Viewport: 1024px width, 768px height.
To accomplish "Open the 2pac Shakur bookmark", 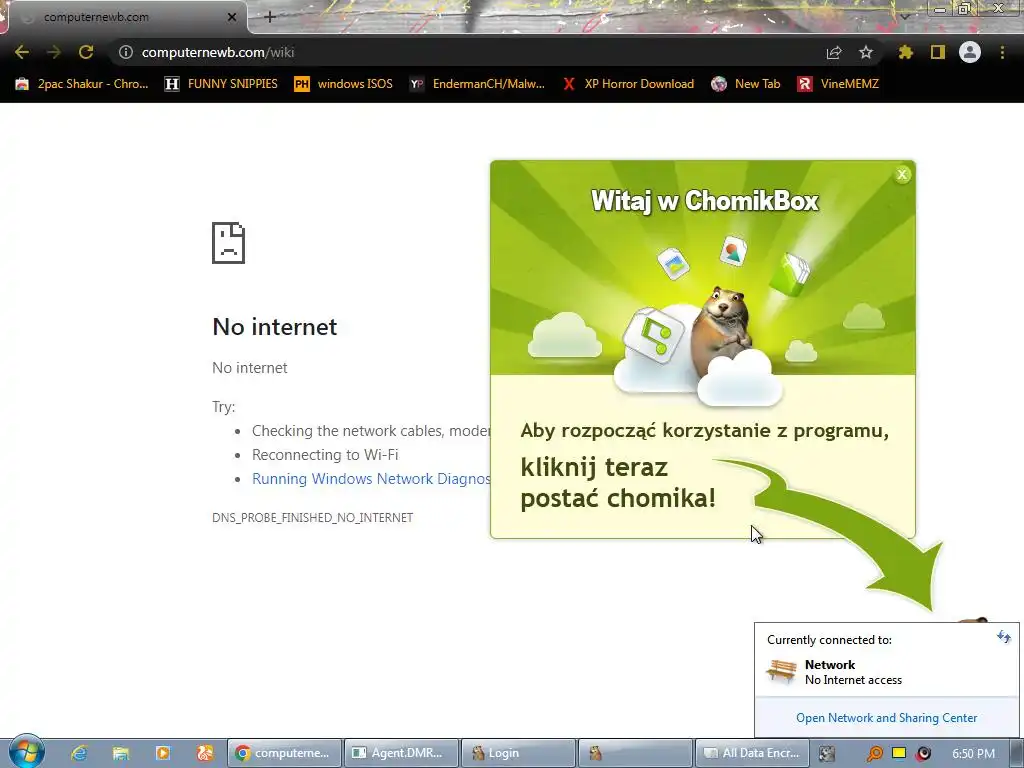I will click(x=82, y=84).
